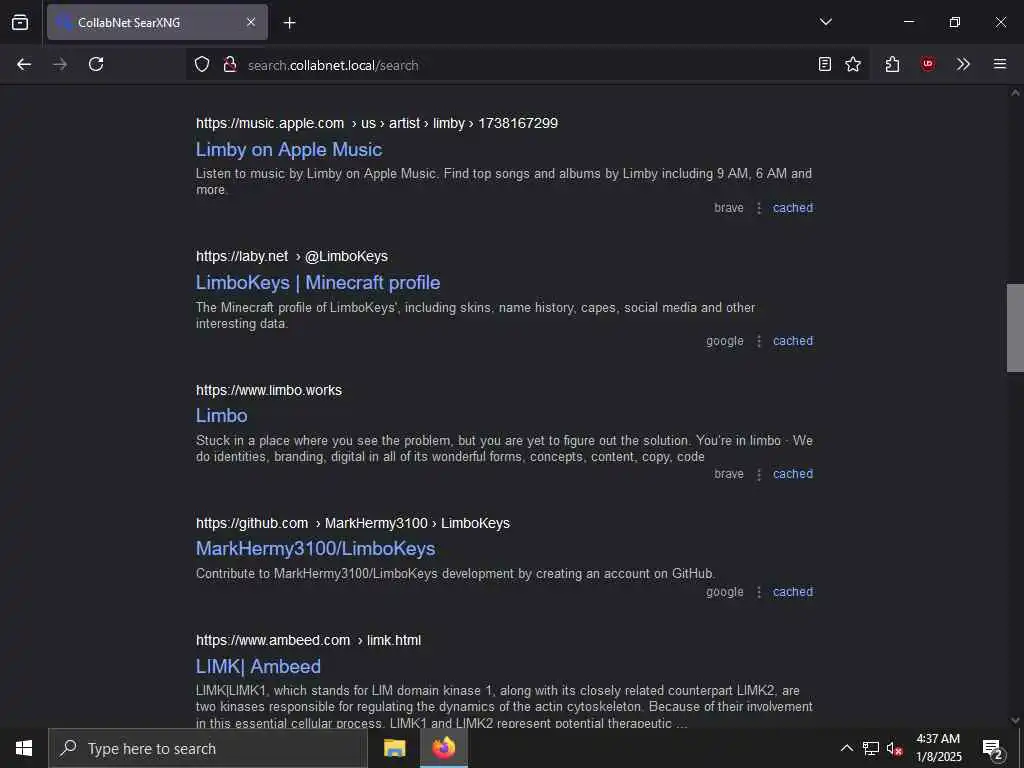Image resolution: width=1024 pixels, height=768 pixels.
Task: Expand more toolbar tools overflow chevrons
Action: click(963, 64)
